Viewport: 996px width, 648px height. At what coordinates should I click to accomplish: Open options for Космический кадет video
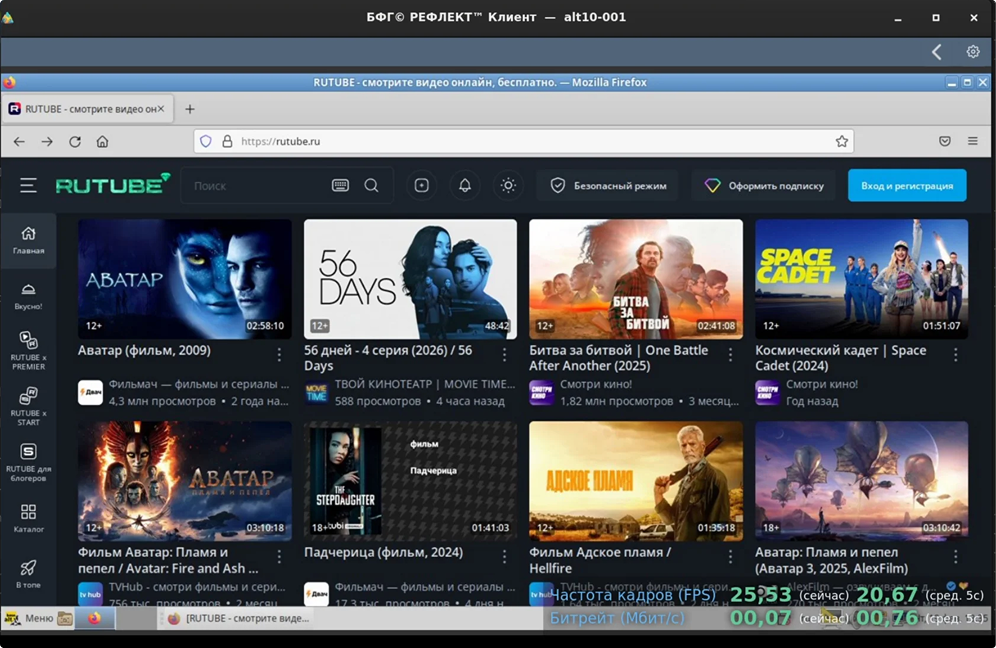pos(956,355)
